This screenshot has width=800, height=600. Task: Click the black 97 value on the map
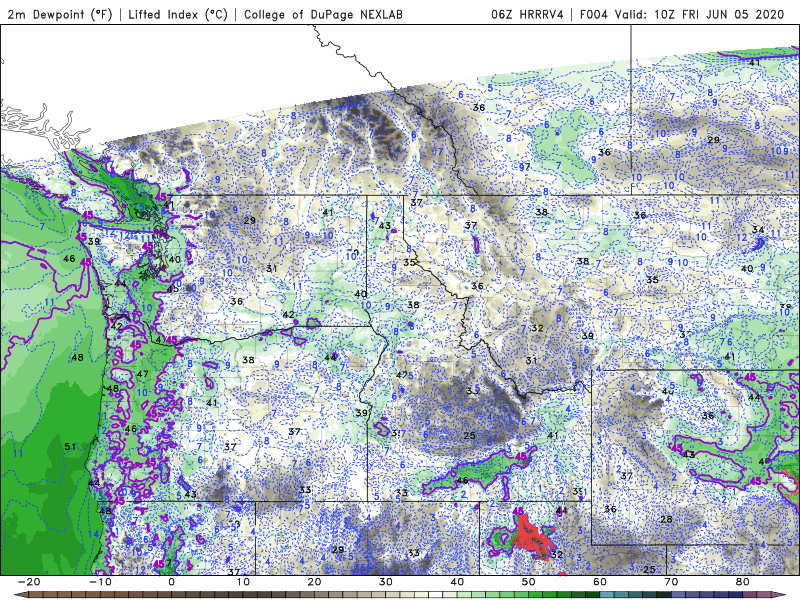(524, 167)
